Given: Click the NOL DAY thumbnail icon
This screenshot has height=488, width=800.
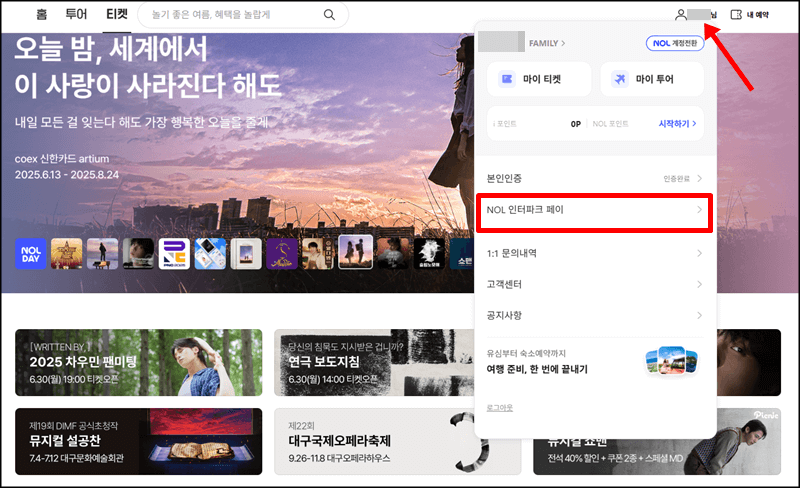Looking at the screenshot, I should tap(31, 254).
